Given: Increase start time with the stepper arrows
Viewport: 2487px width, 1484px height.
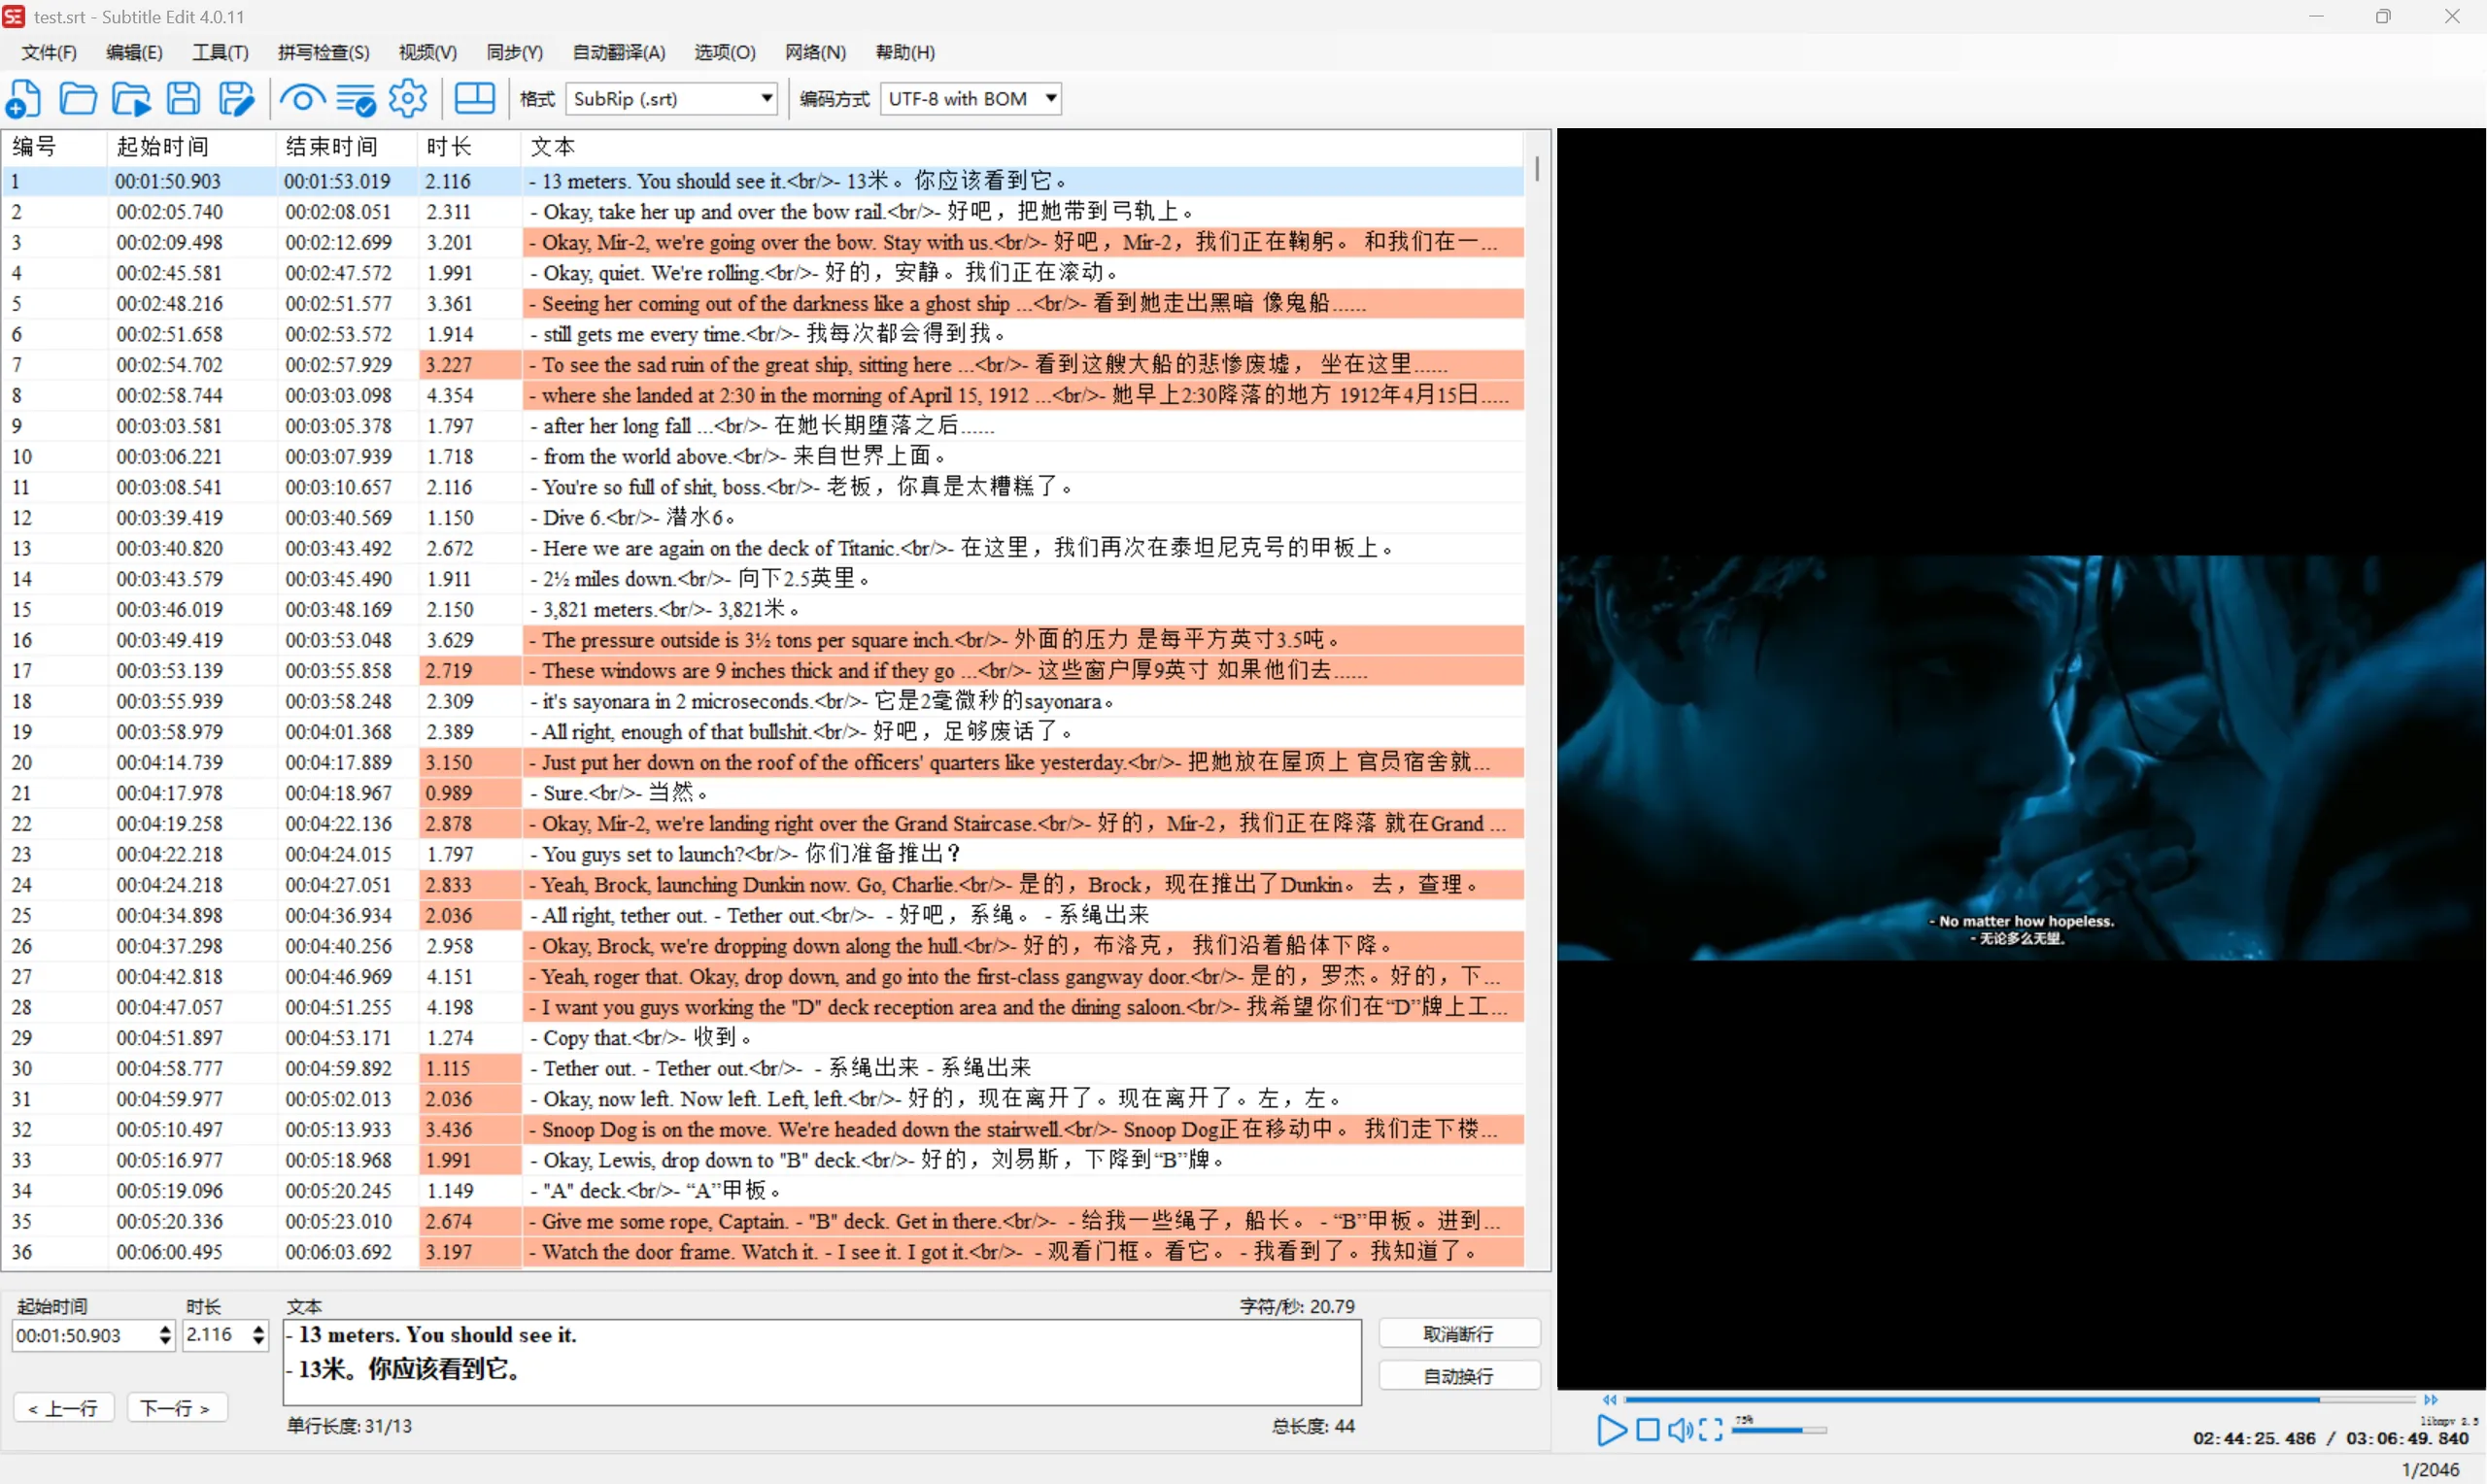Looking at the screenshot, I should 165,1330.
